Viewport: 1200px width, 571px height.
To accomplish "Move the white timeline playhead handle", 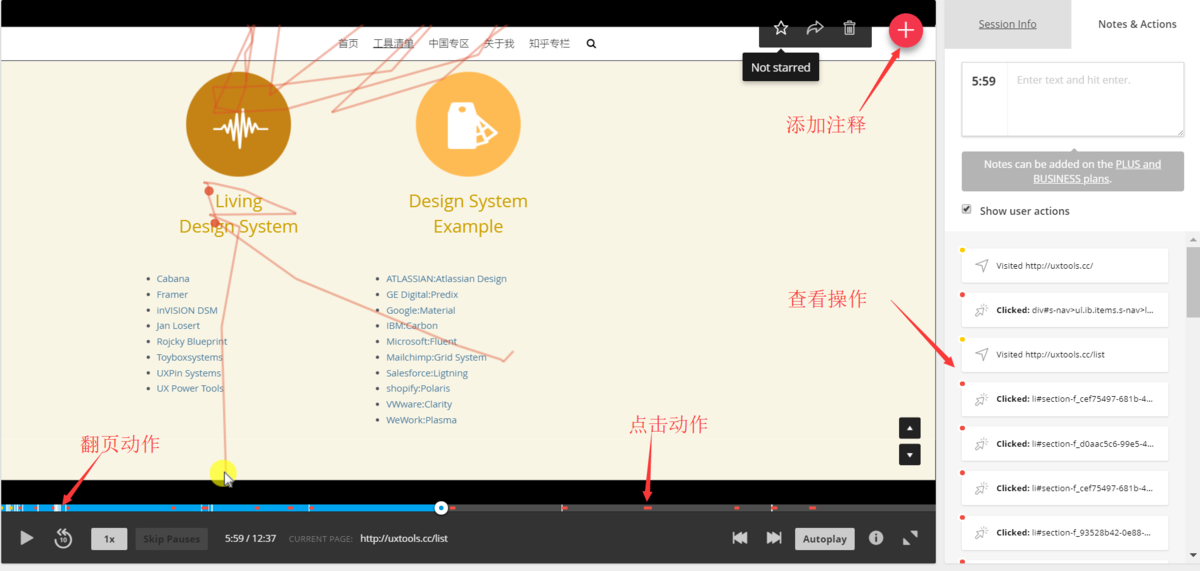I will 441,508.
